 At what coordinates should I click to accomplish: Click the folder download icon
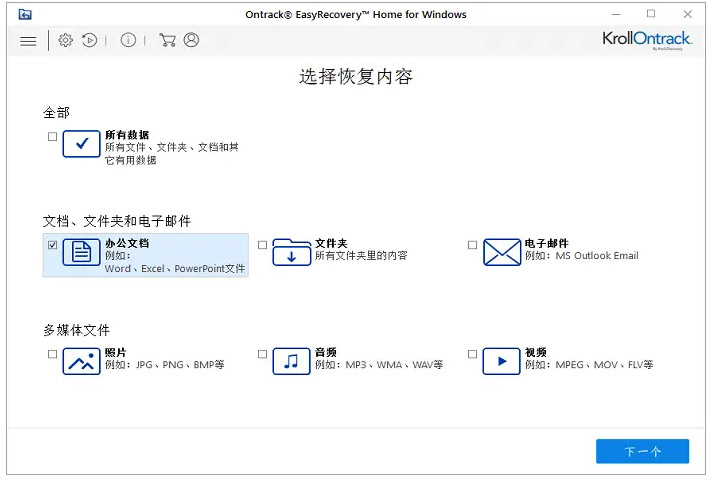292,252
